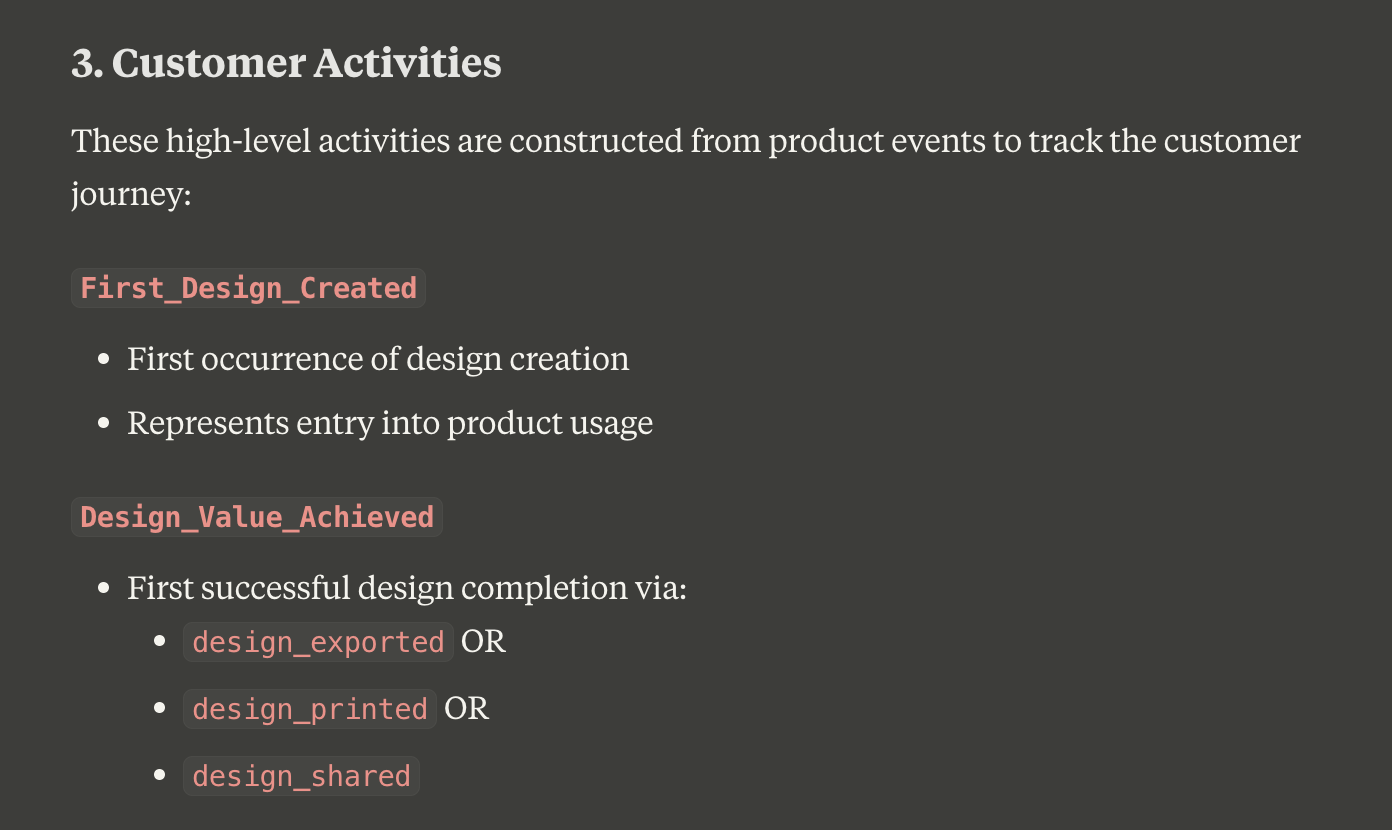Click "Represents entry into product usage" bullet text
This screenshot has height=830, width=1392.
point(390,423)
